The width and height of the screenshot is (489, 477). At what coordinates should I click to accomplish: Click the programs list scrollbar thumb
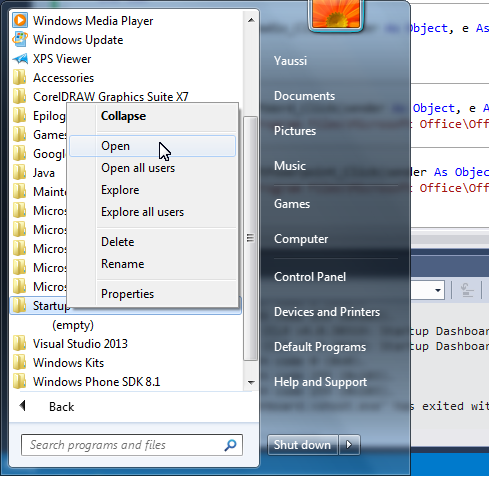(250, 238)
